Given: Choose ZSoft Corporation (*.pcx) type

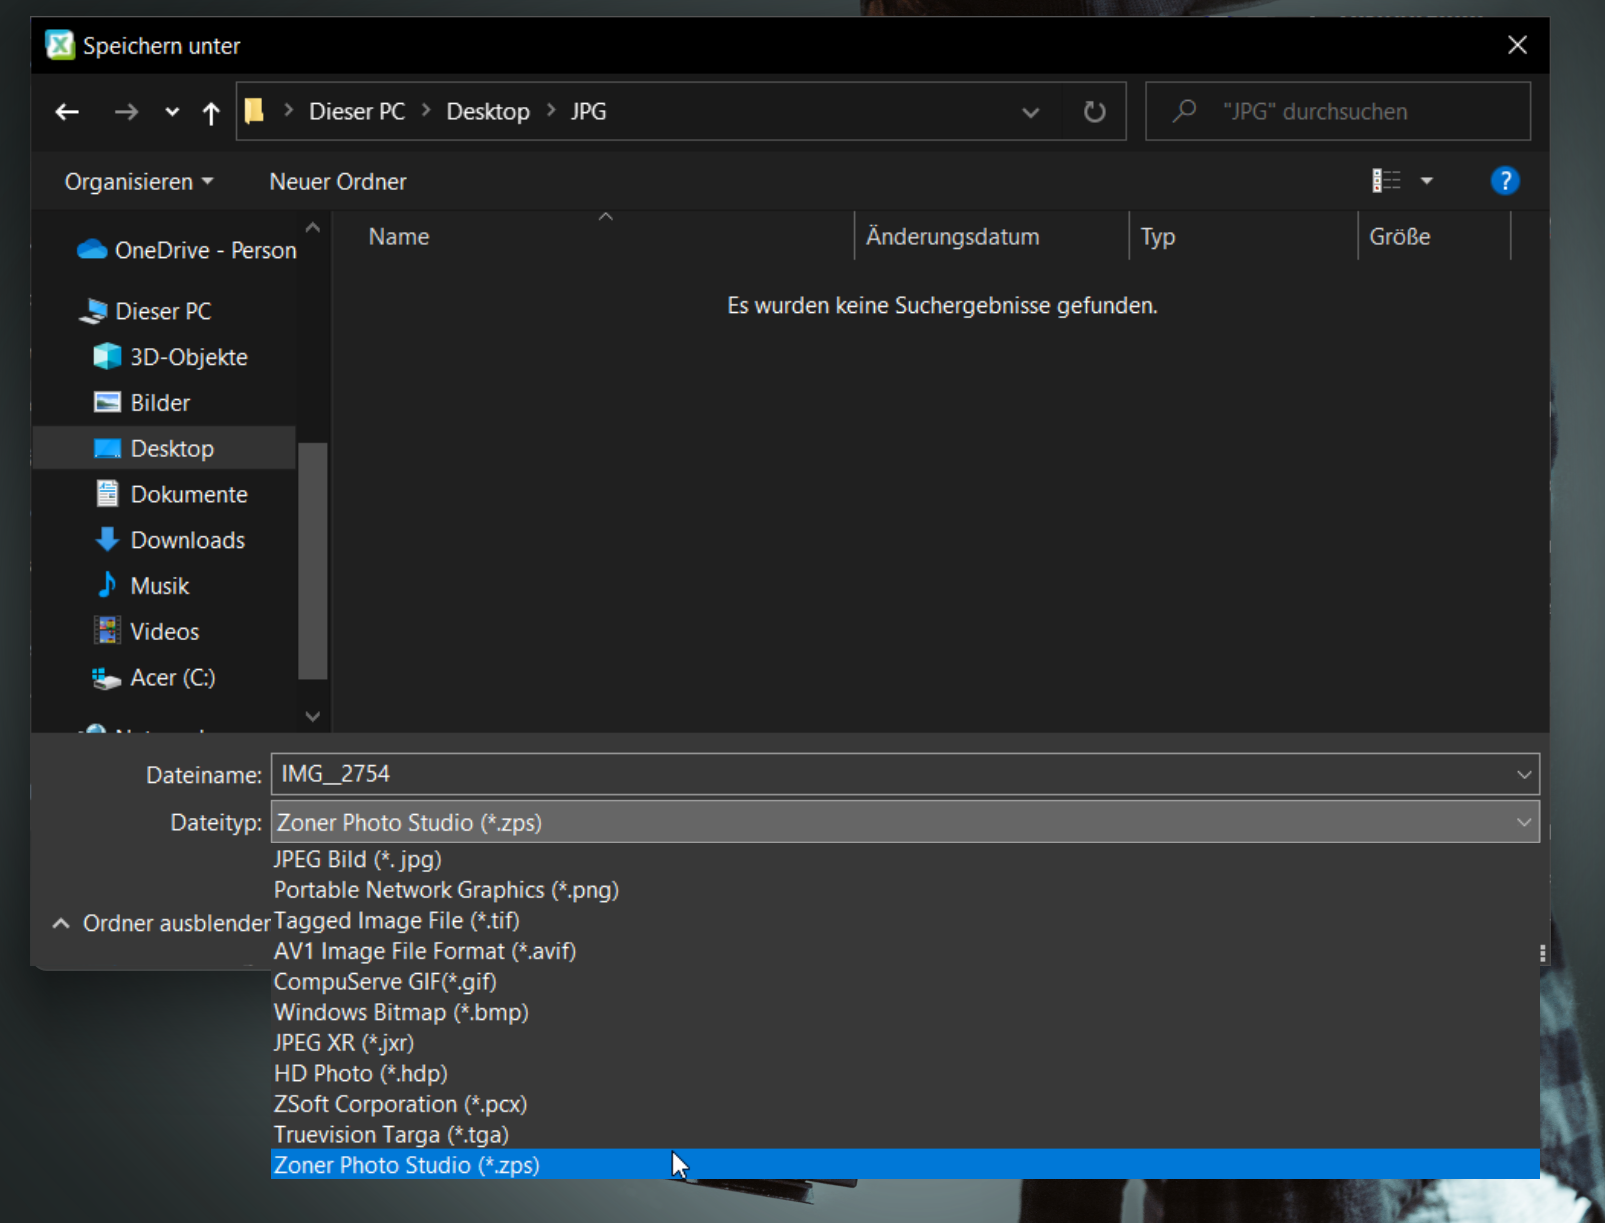Looking at the screenshot, I should click(905, 1104).
